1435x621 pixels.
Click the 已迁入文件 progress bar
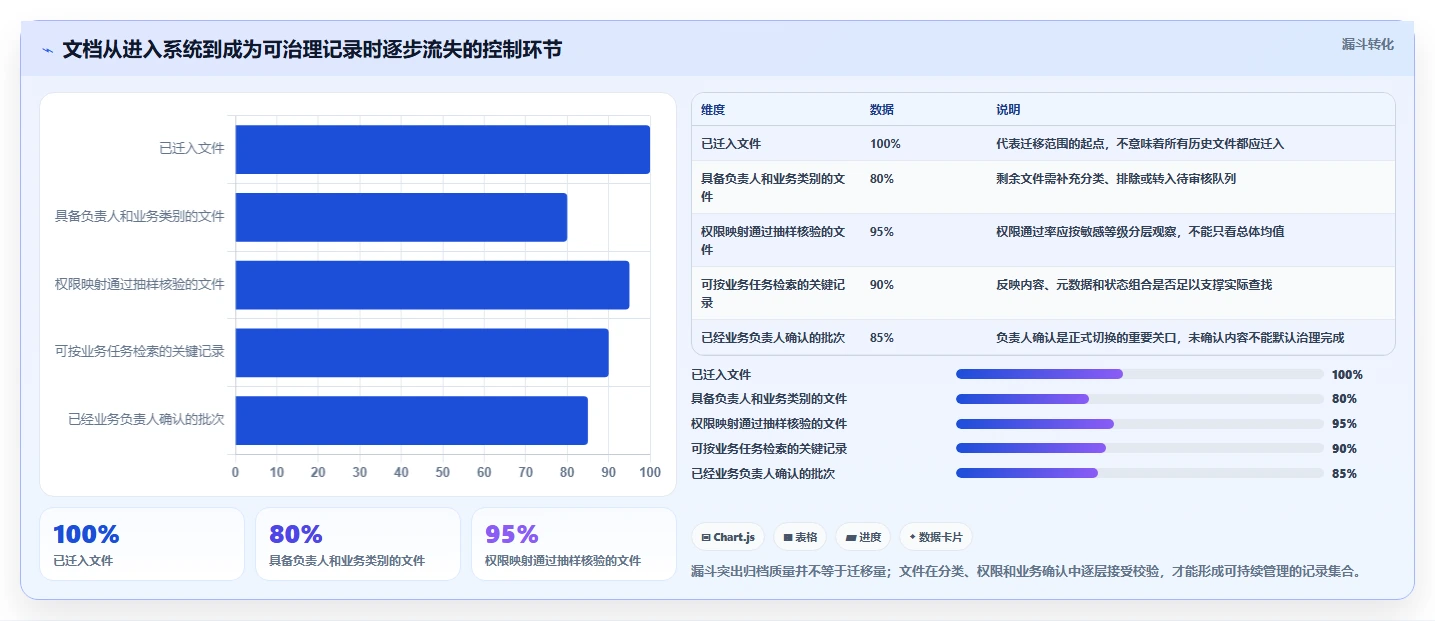pyautogui.click(x=1140, y=374)
